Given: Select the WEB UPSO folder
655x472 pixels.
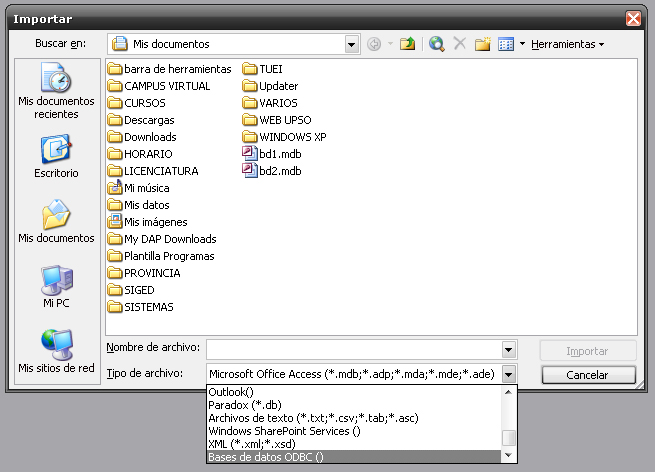Looking at the screenshot, I should 277,120.
